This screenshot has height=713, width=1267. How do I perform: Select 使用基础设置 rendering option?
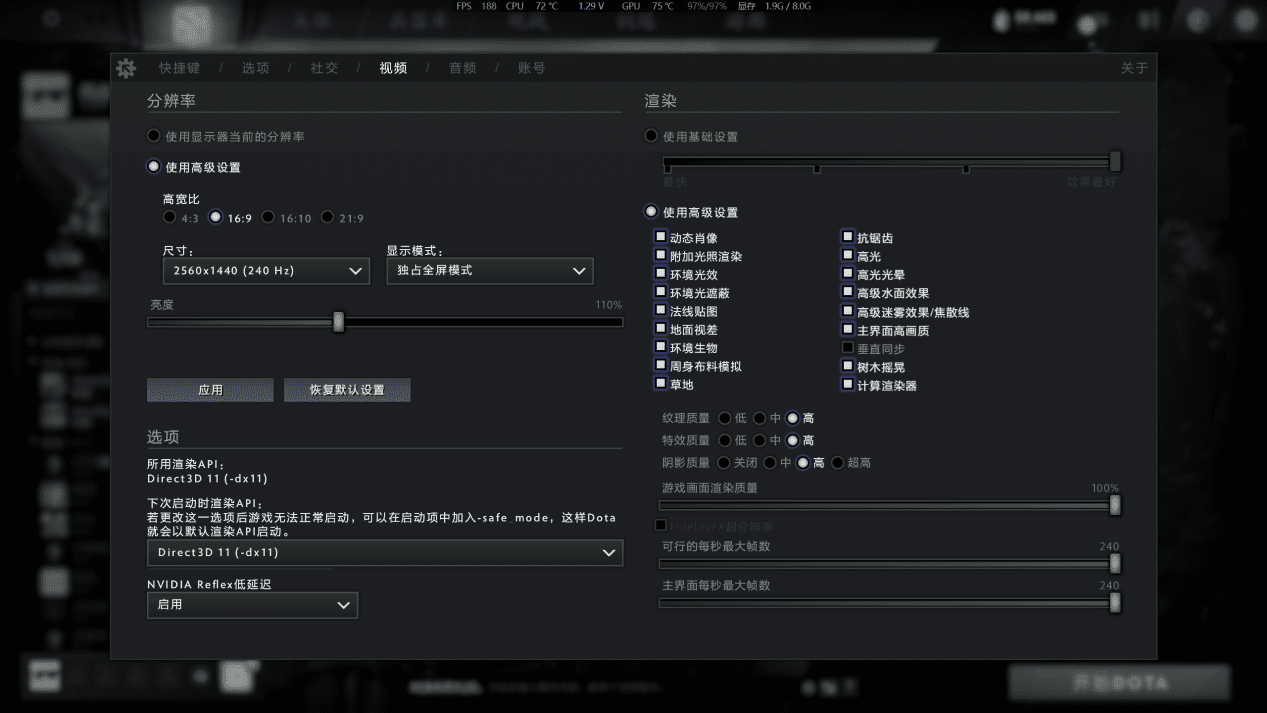tap(652, 136)
